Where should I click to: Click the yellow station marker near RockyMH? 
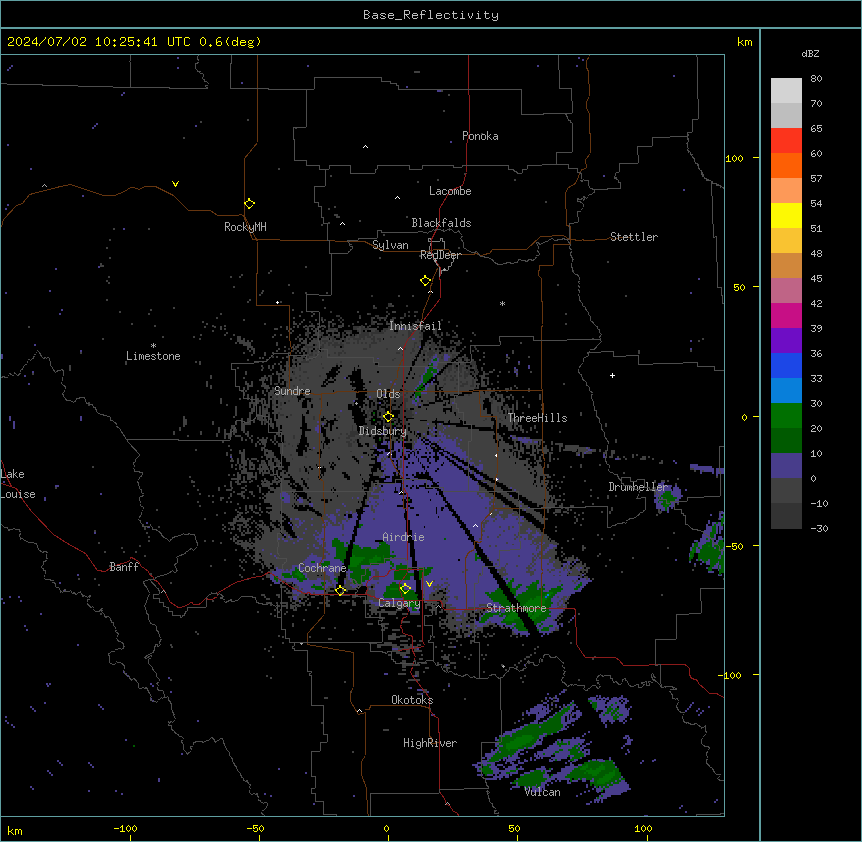(249, 203)
